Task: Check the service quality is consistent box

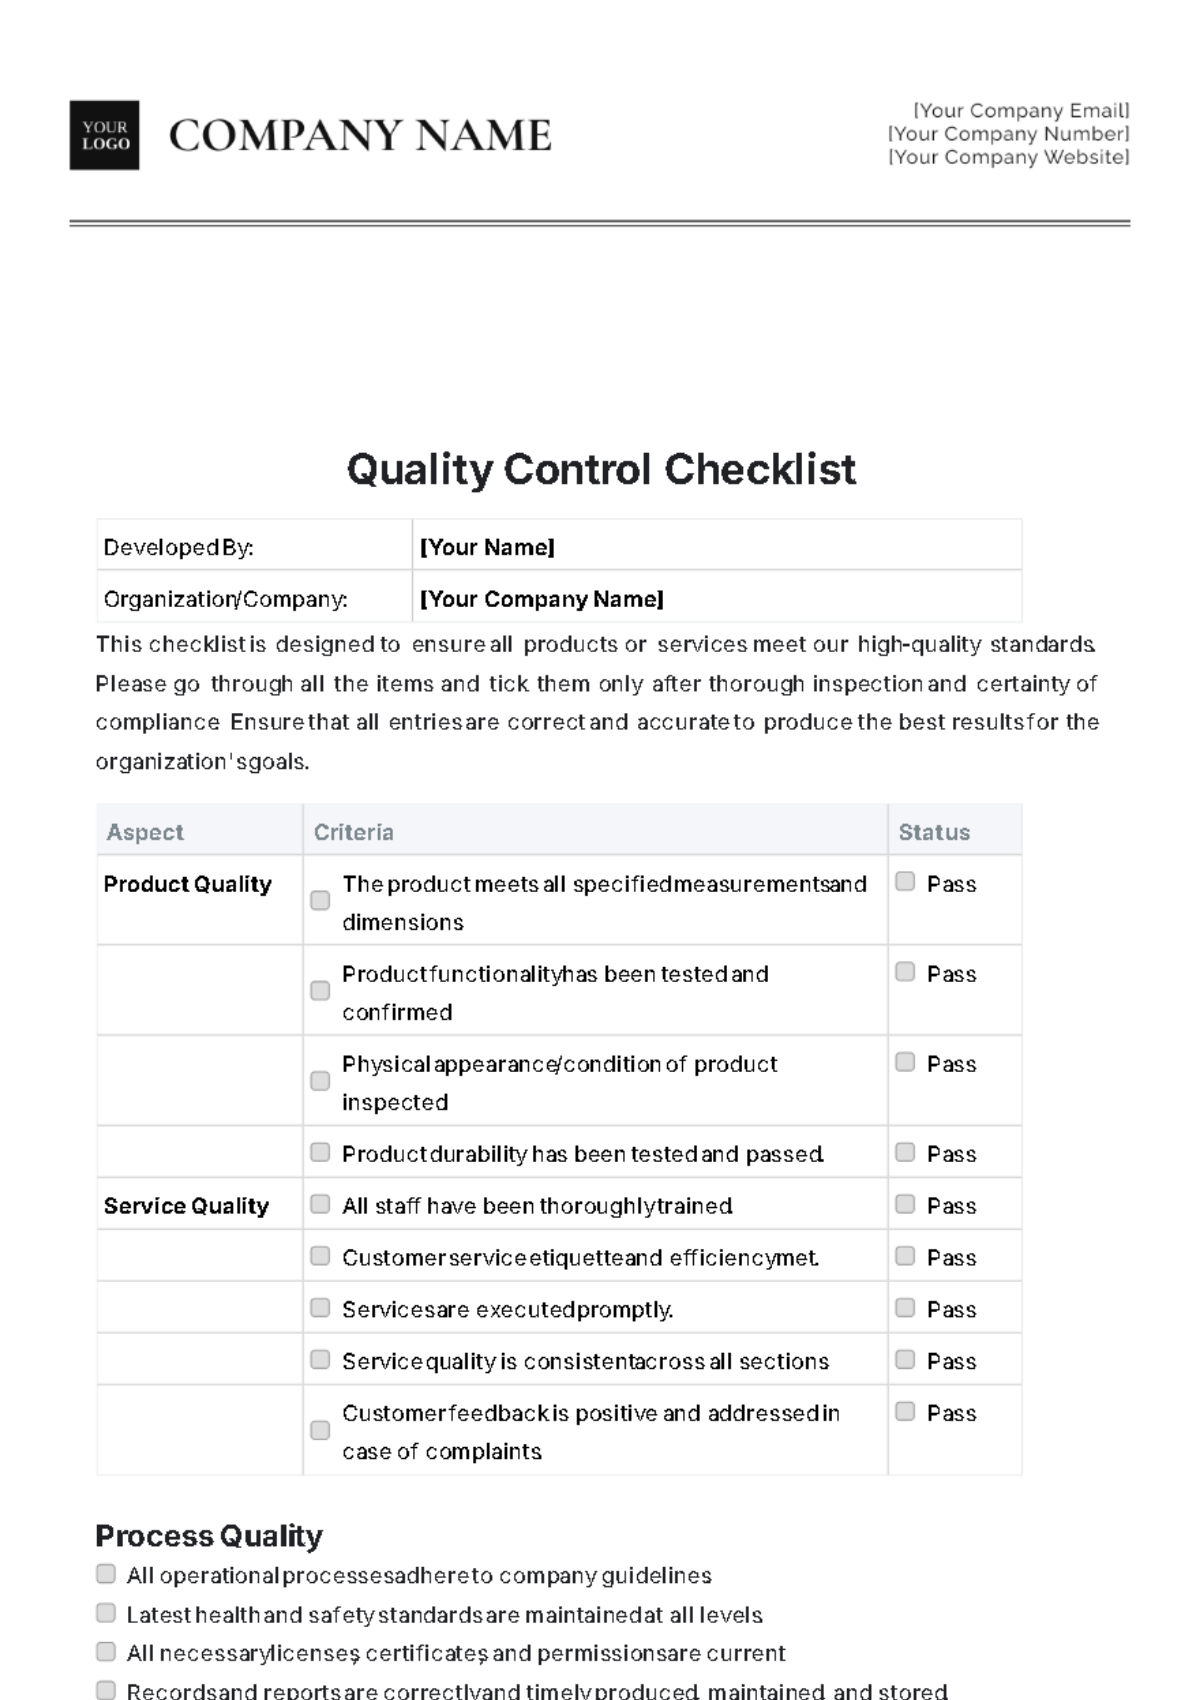Action: [x=320, y=1360]
